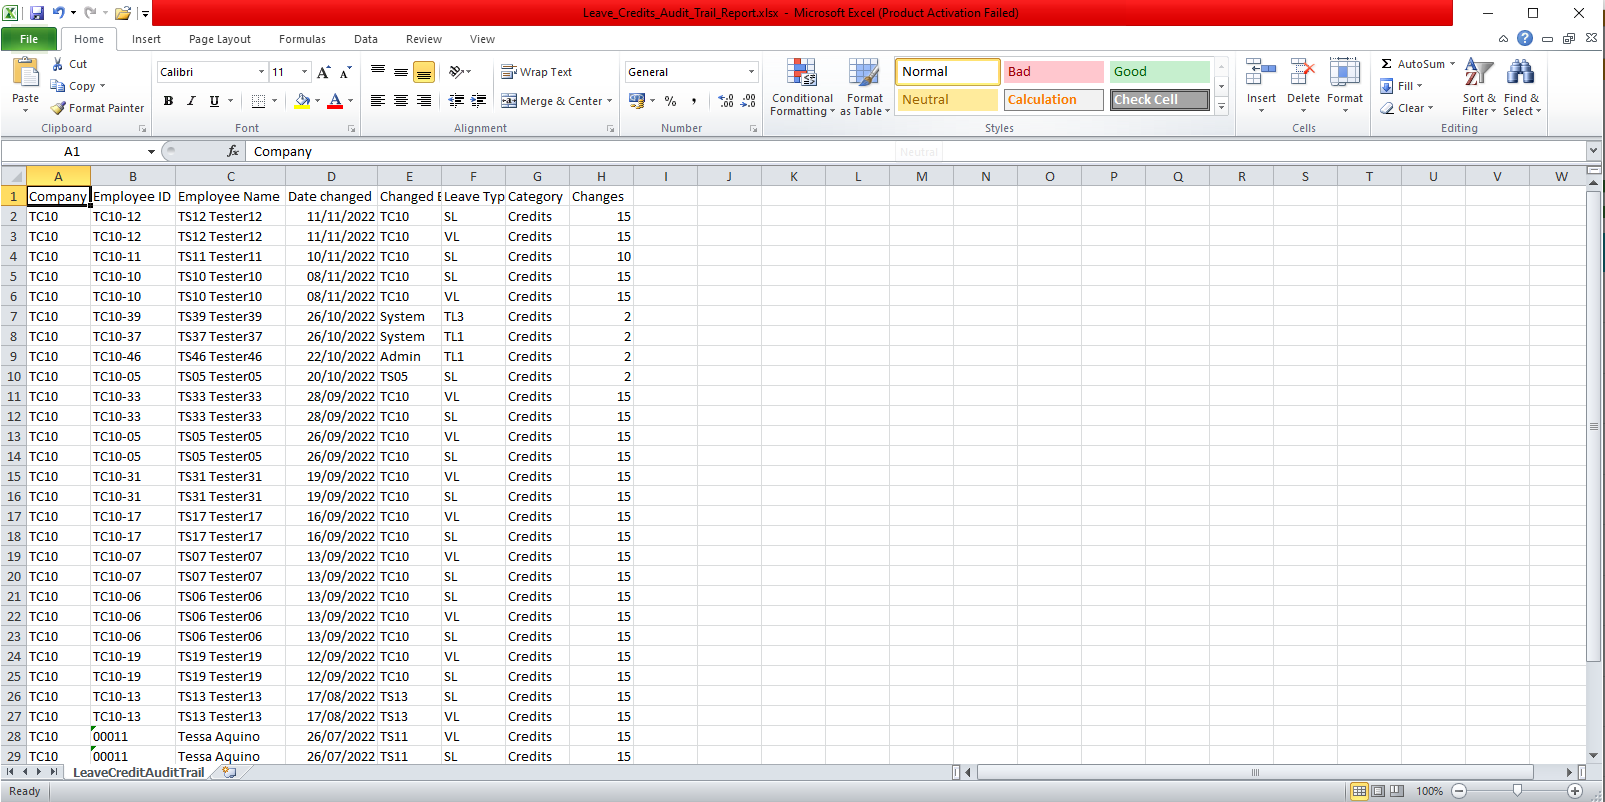Toggle Bold formatting

(x=168, y=101)
